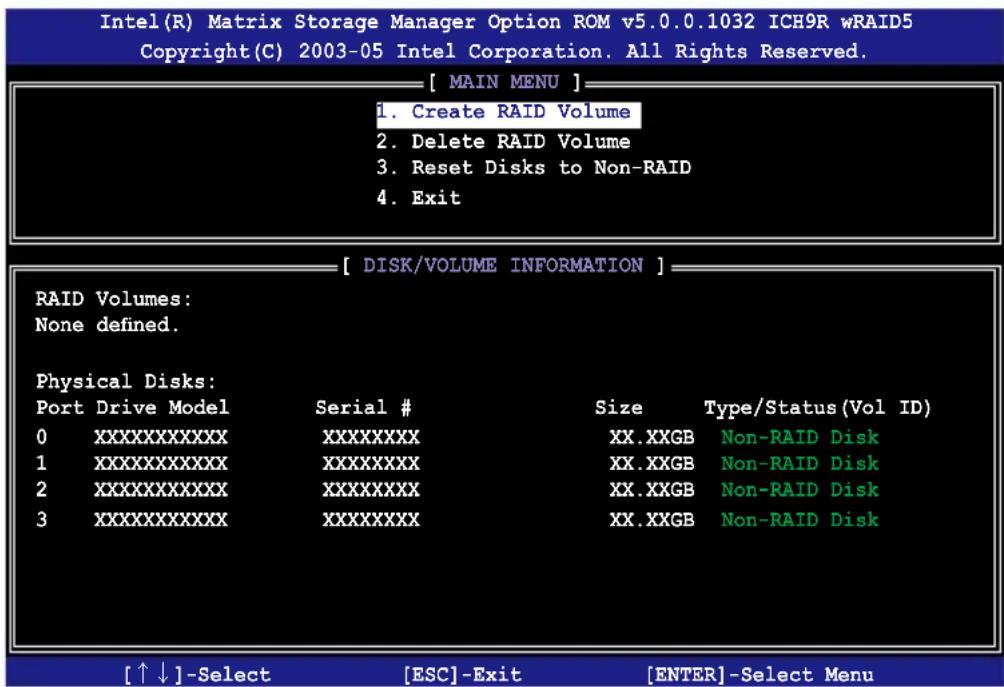The height and width of the screenshot is (687, 1004).
Task: Click Non-RAID Disk status for port 3
Action: point(800,519)
